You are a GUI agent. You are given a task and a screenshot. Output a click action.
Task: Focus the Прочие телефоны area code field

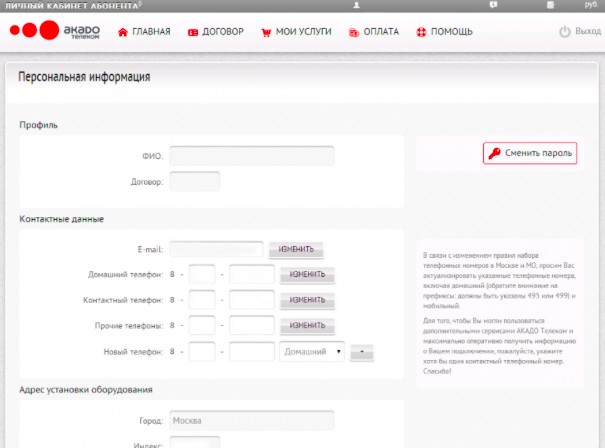point(202,325)
